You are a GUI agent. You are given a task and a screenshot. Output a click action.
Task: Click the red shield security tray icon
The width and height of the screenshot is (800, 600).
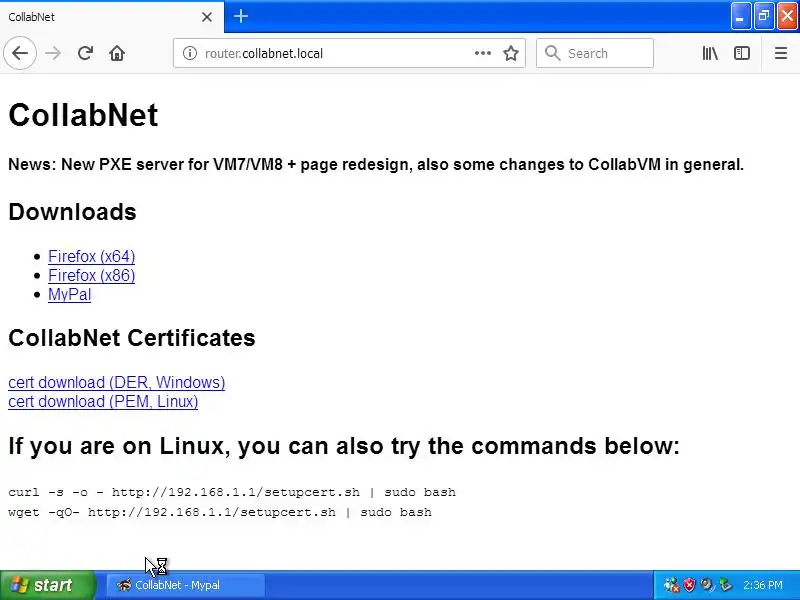tap(690, 585)
